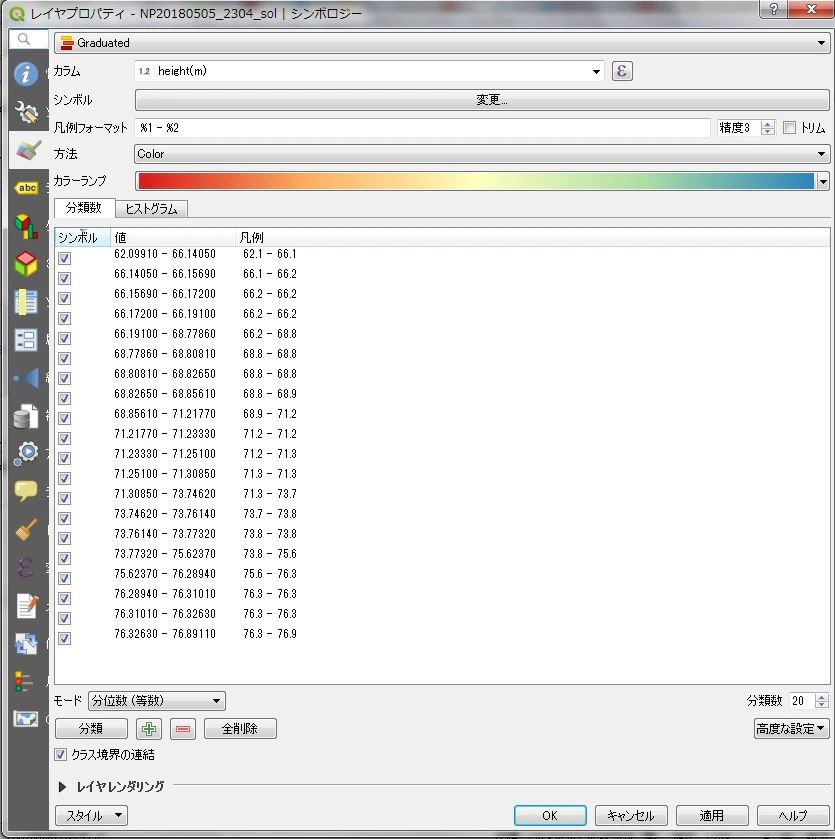This screenshot has height=839, width=835.
Task: Click the search magnifier field in sidebar
Action: 29,39
